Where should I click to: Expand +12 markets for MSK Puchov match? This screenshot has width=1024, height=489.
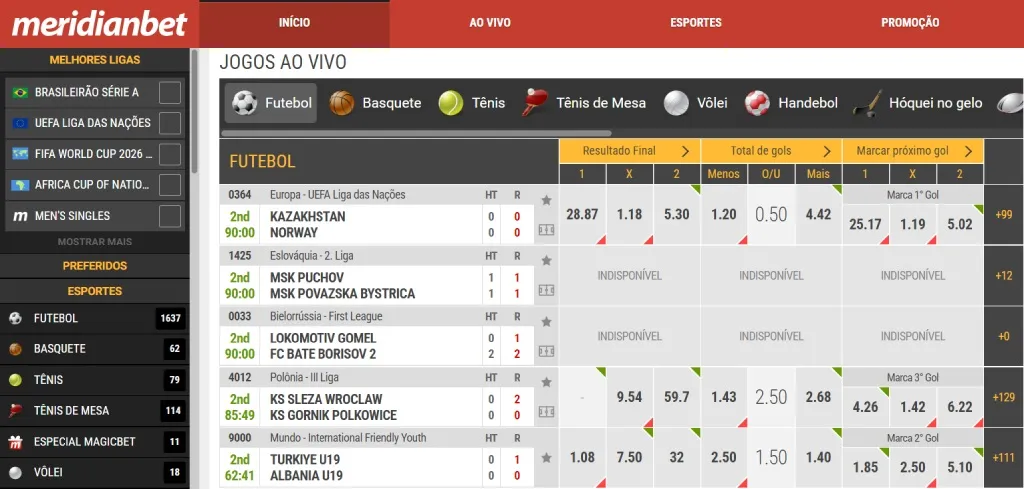[1004, 276]
